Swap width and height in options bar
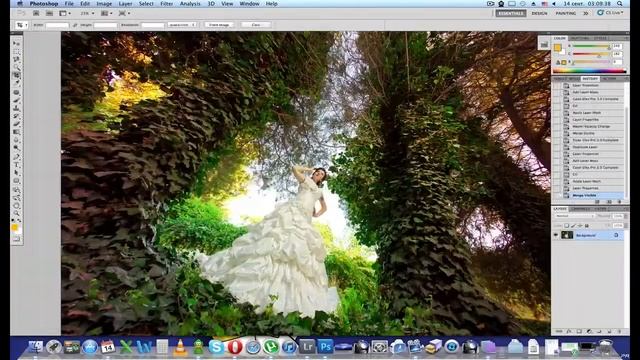Viewport: 640px width, 360px height. click(74, 25)
